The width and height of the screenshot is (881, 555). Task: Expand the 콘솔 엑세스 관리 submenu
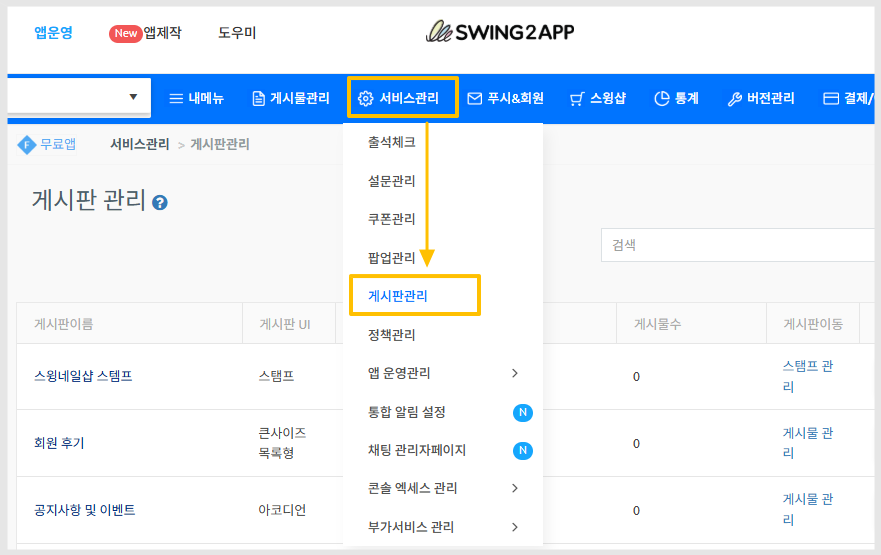pyautogui.click(x=515, y=488)
